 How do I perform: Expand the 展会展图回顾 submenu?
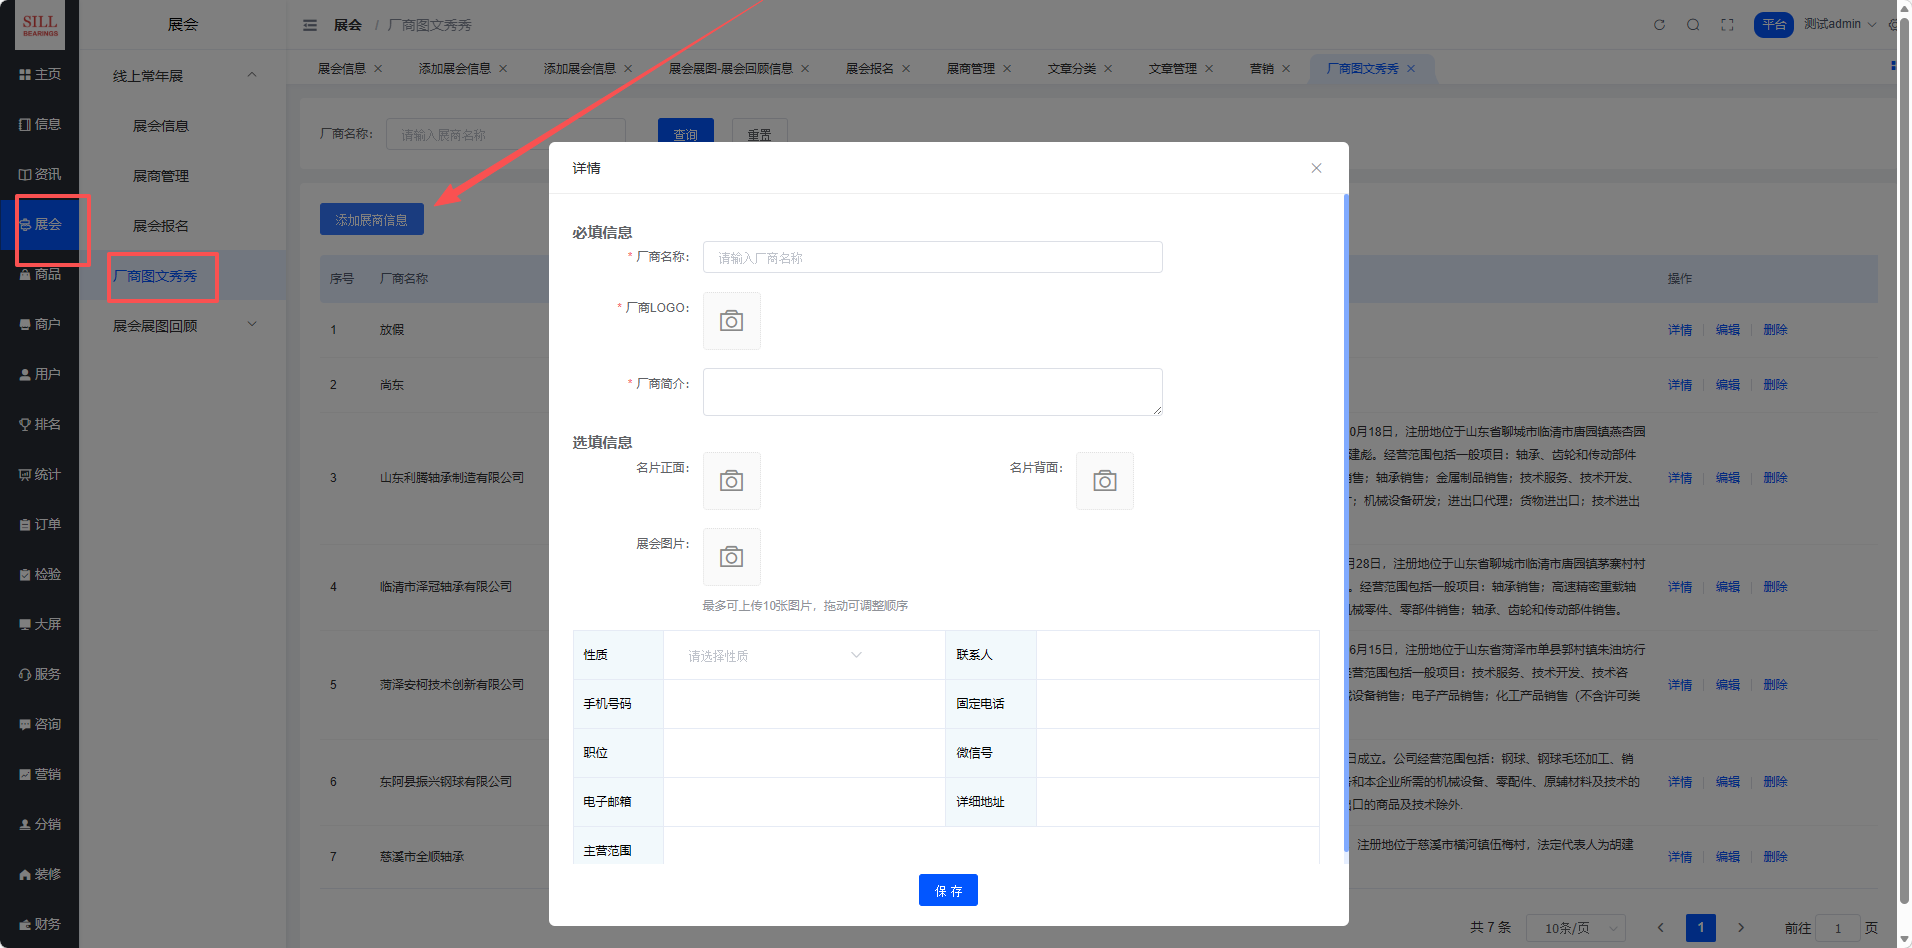(x=252, y=325)
